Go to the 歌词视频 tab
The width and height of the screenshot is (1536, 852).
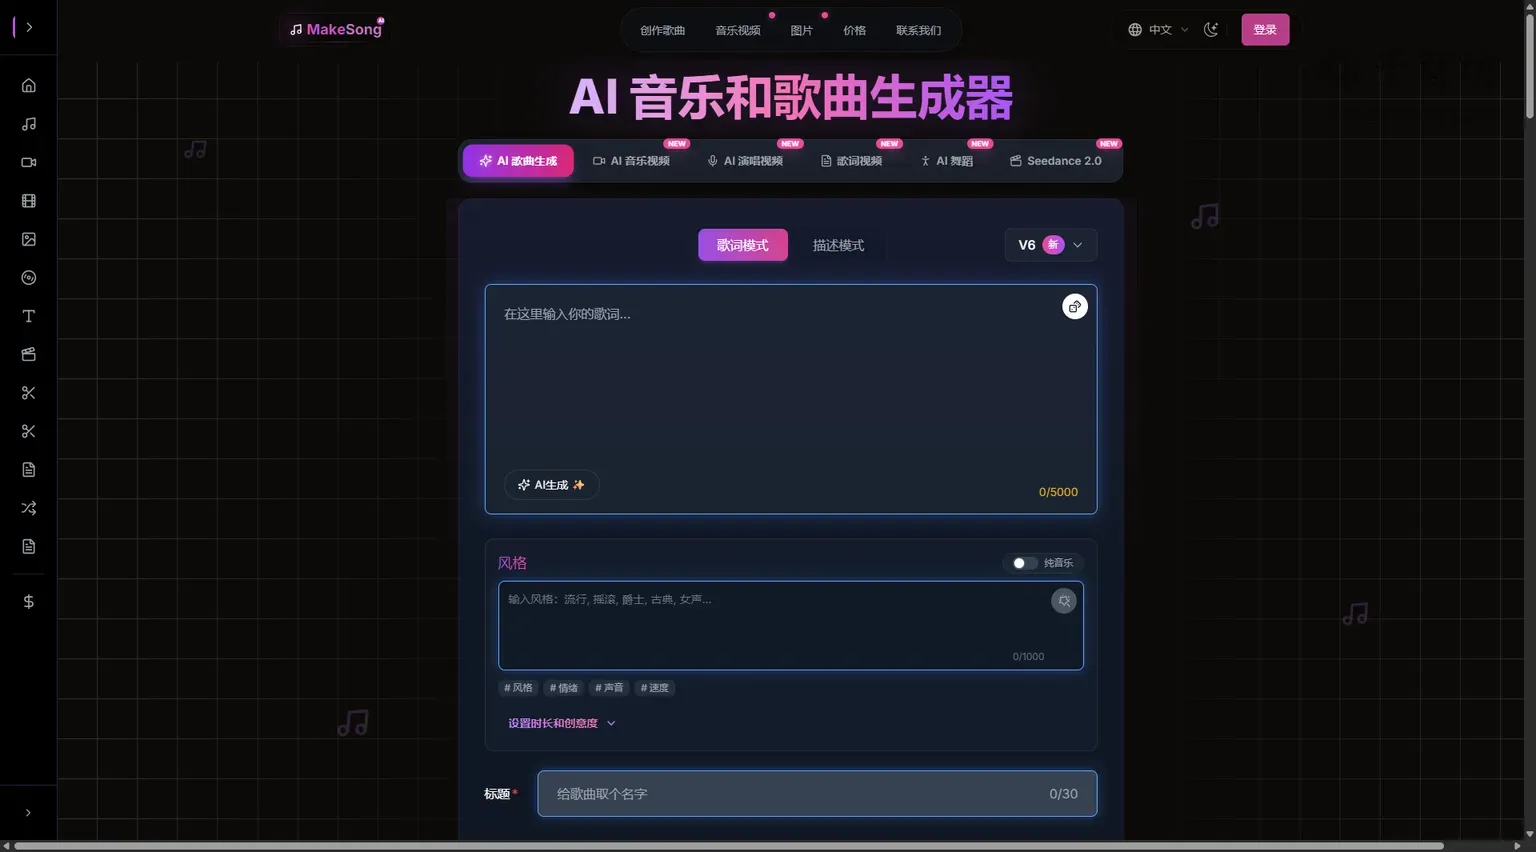click(851, 161)
